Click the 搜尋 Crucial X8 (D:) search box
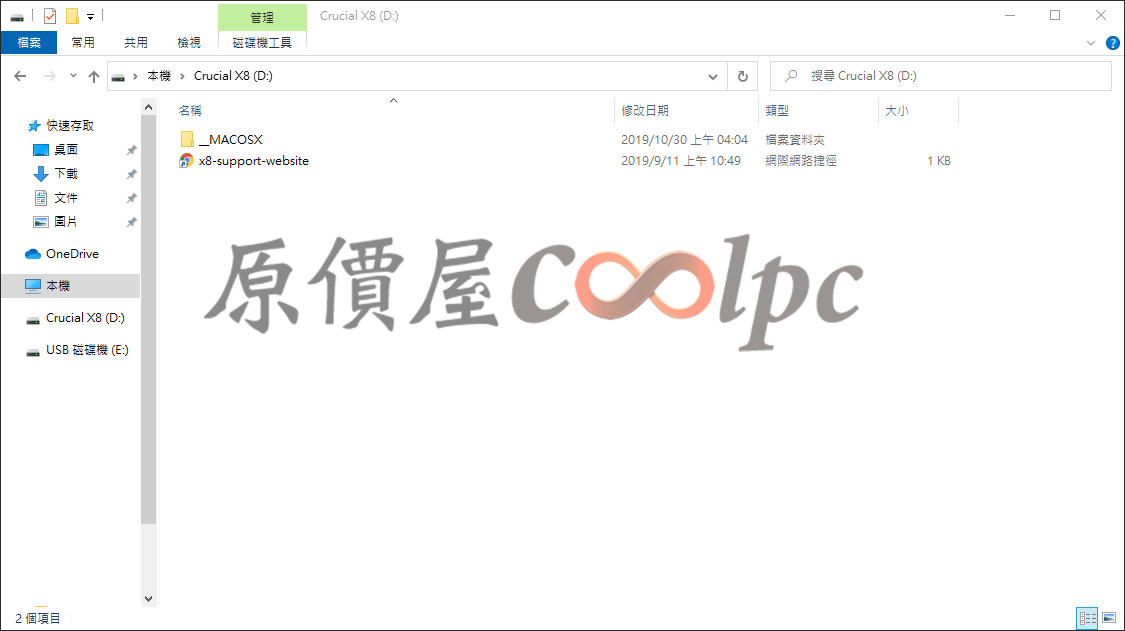 click(941, 75)
